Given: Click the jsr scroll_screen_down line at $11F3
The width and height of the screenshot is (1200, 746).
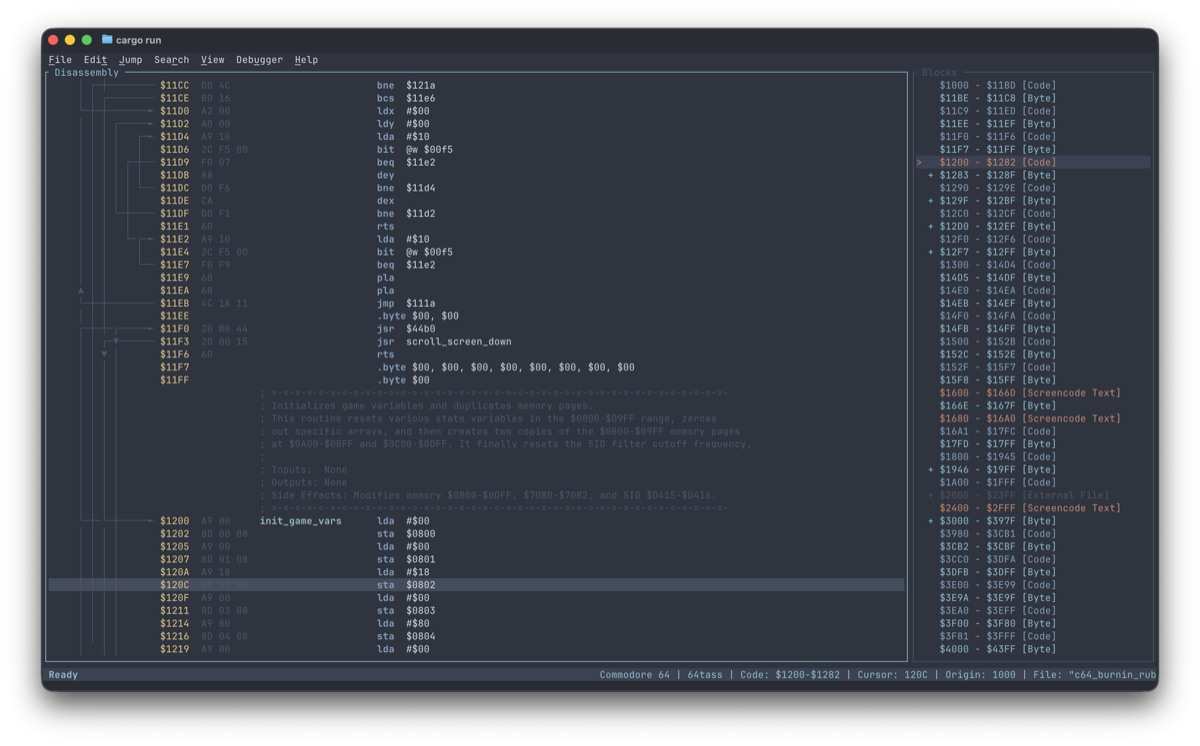Looking at the screenshot, I should [x=444, y=342].
